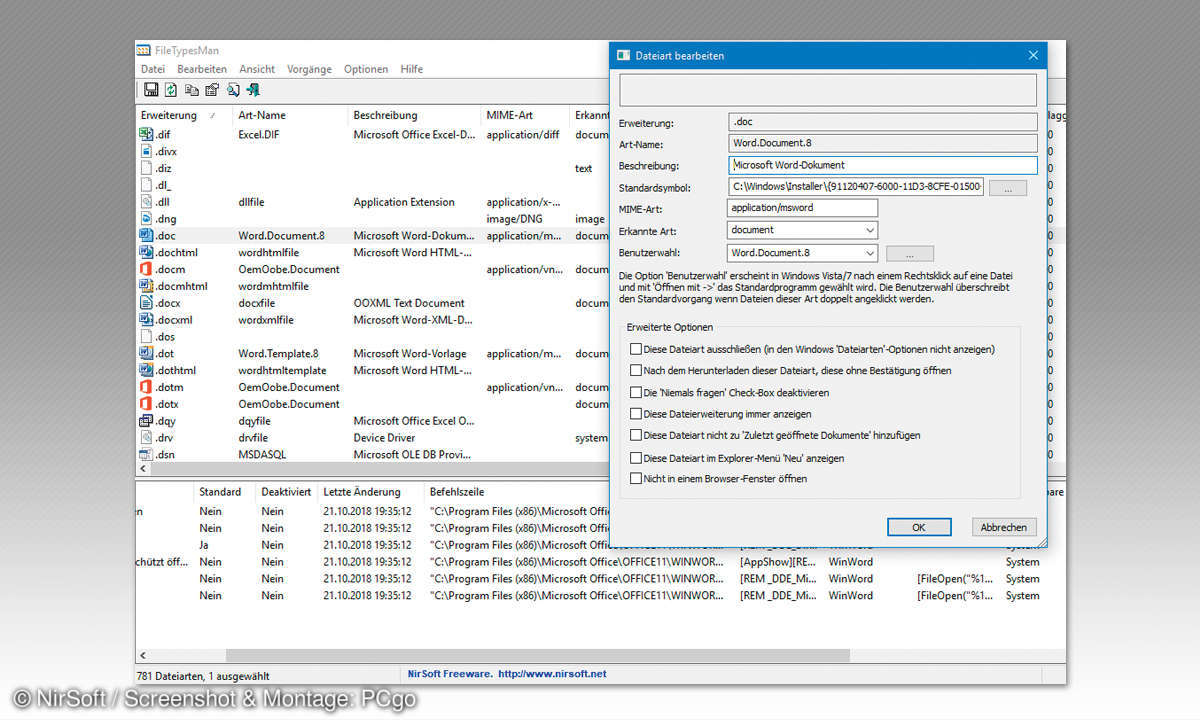Open the Datei menu
The height and width of the screenshot is (720, 1200).
point(153,69)
